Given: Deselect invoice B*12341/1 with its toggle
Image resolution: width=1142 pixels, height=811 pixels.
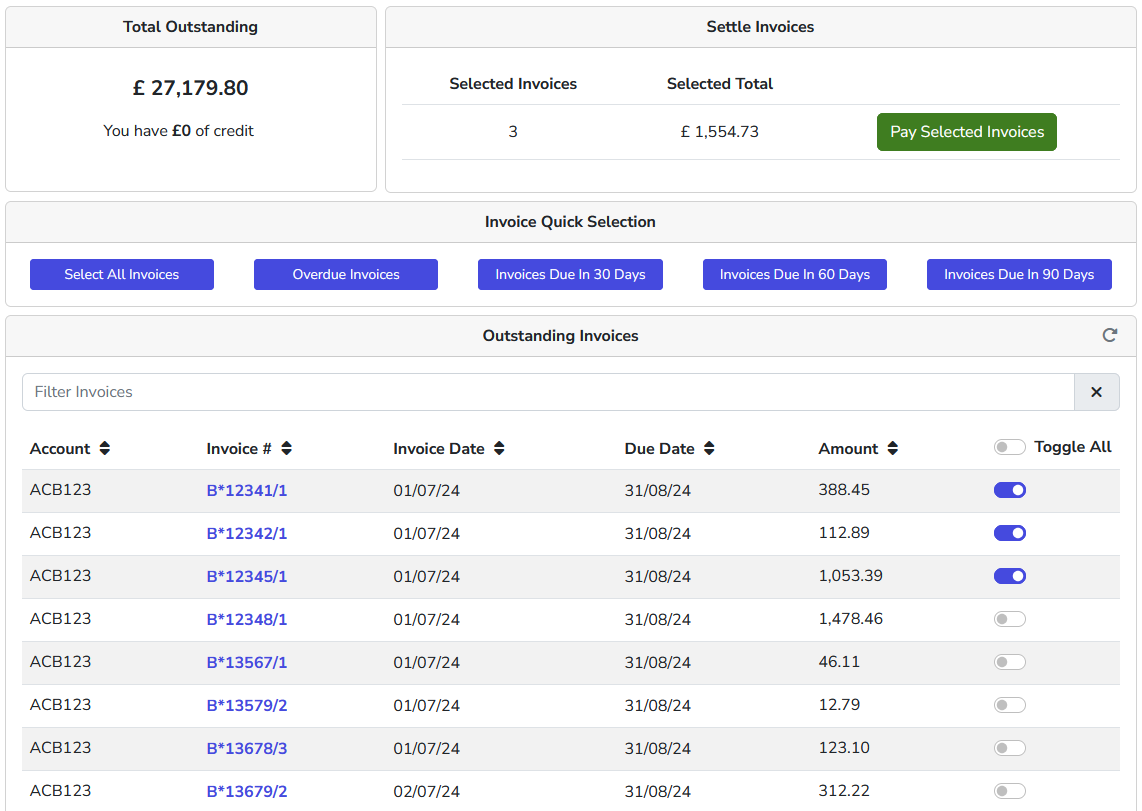Looking at the screenshot, I should pos(1009,490).
